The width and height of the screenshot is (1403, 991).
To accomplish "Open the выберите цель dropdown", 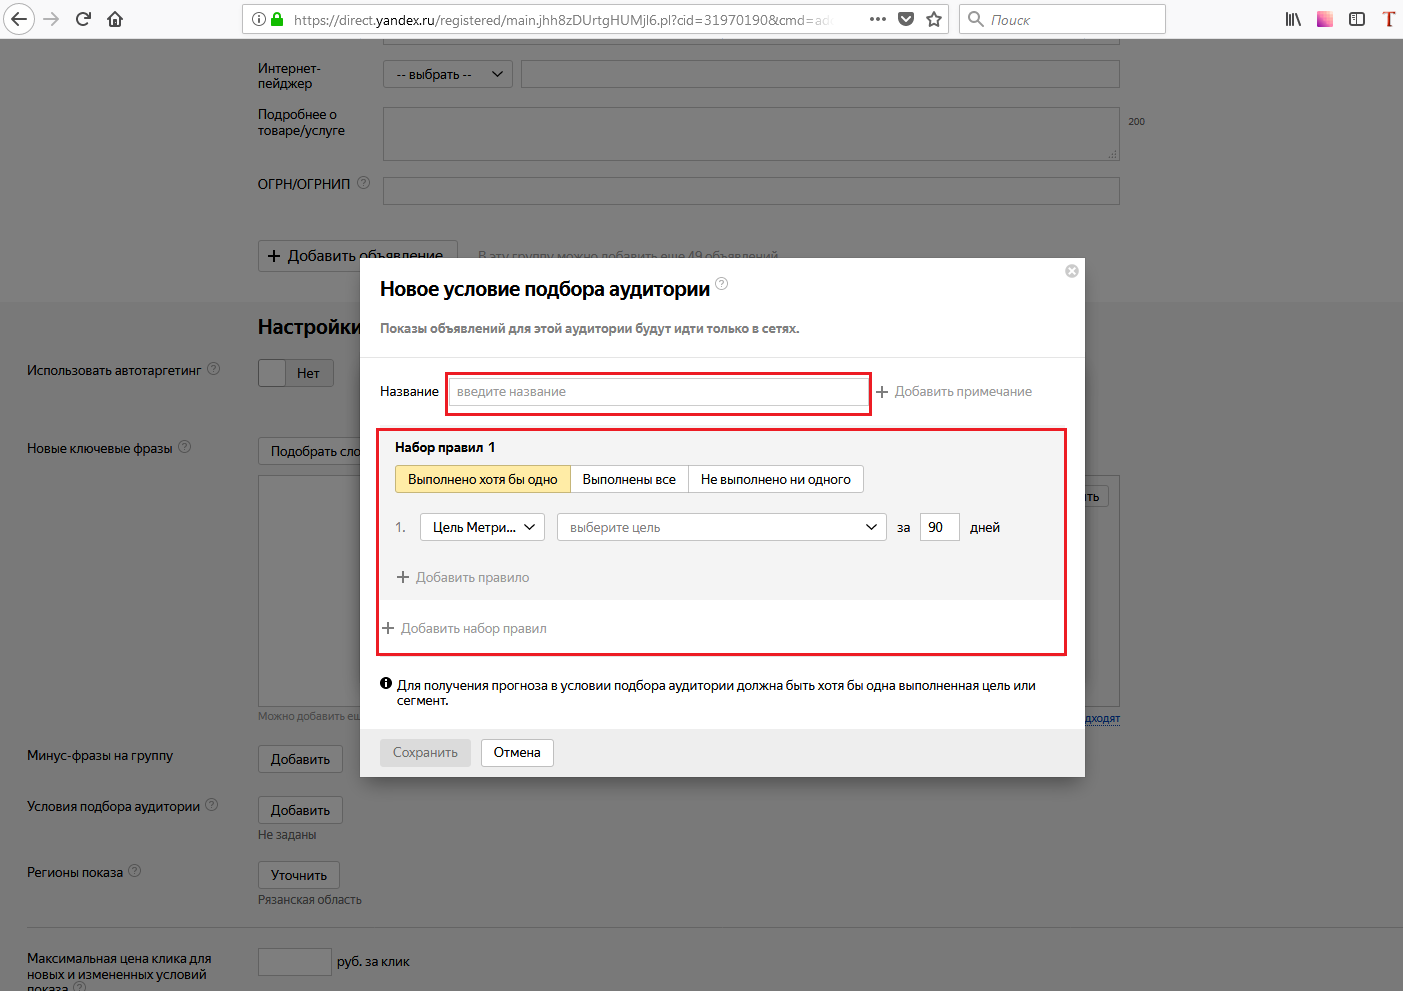I will click(x=722, y=527).
